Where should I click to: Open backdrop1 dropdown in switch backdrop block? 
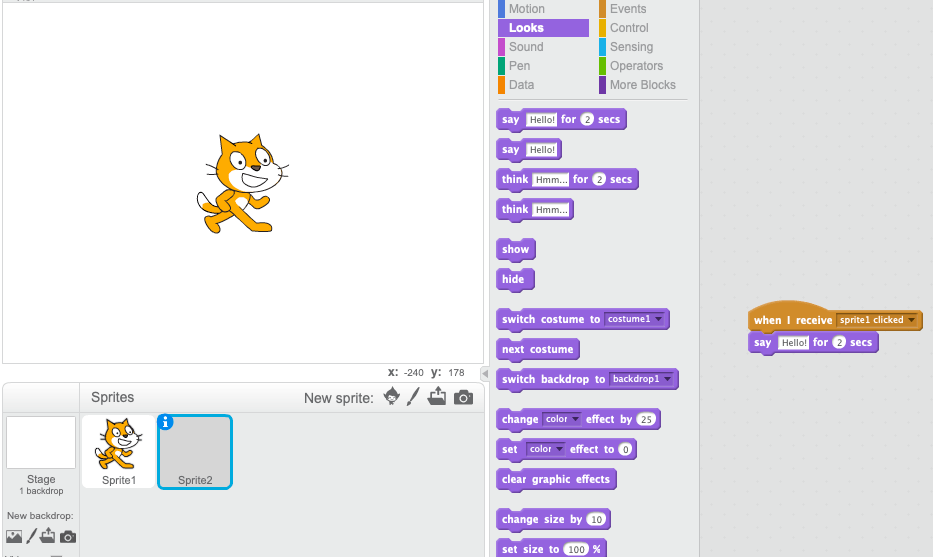[642, 379]
